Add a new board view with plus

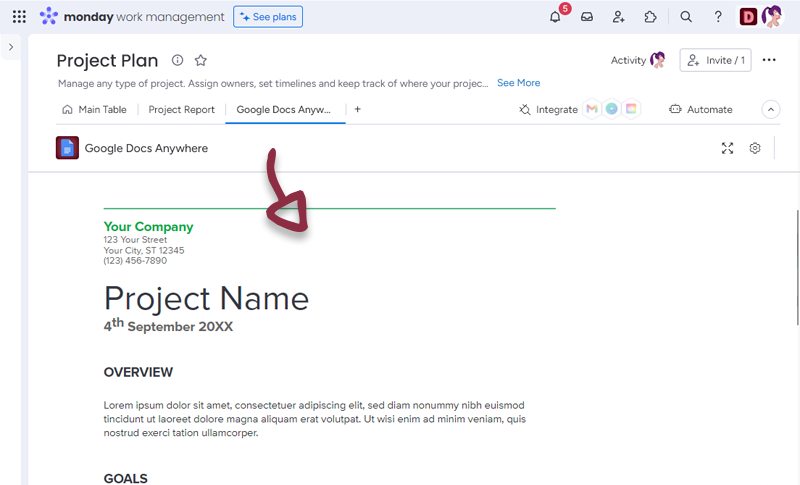358,110
